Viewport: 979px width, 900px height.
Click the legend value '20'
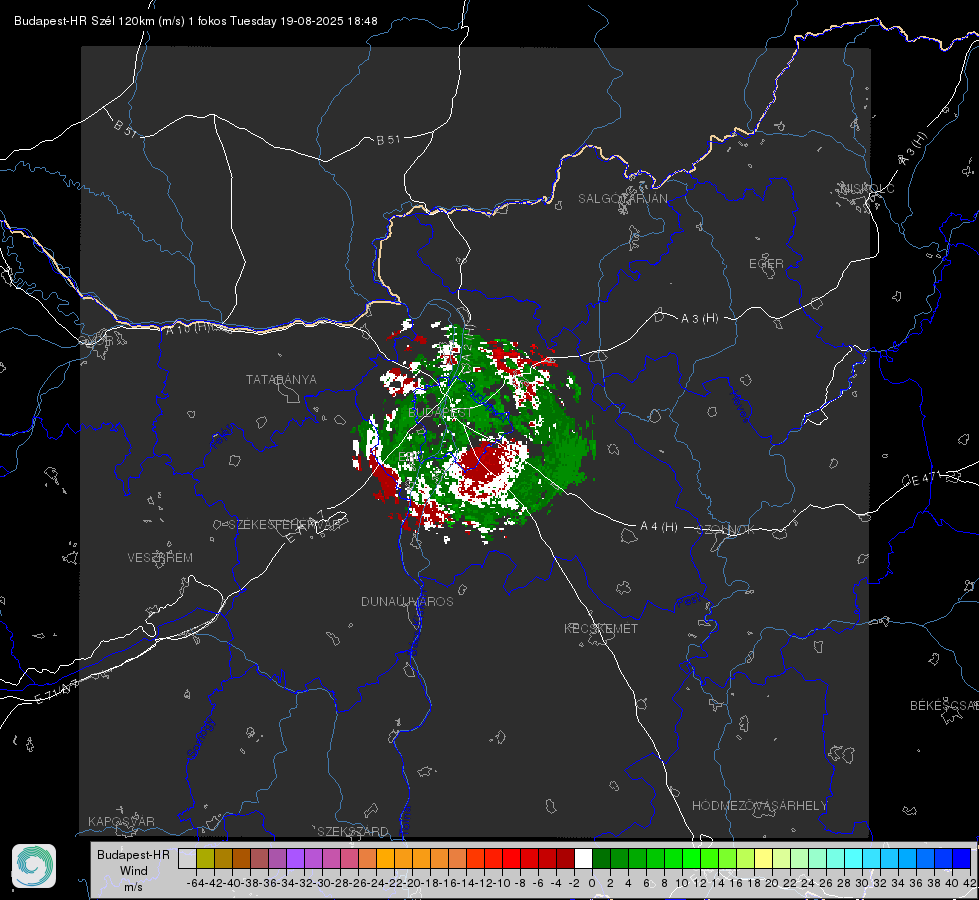(x=772, y=883)
